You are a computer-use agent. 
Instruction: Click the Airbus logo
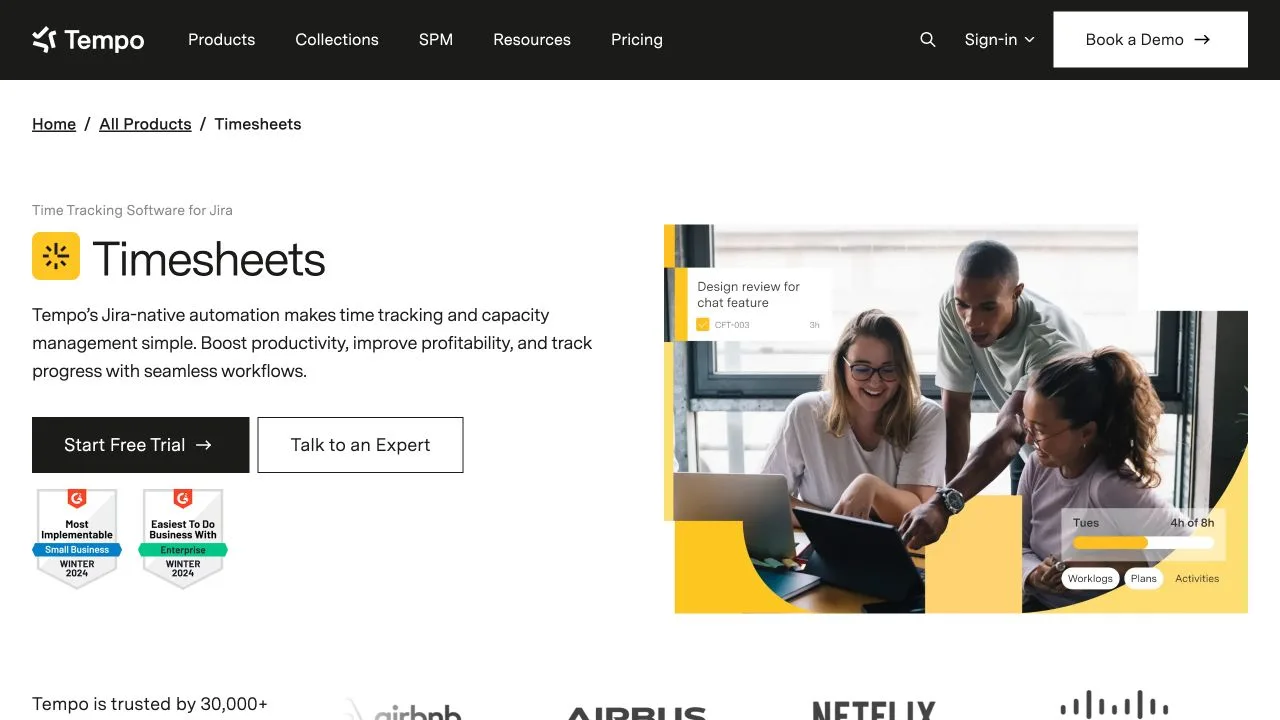tap(636, 712)
